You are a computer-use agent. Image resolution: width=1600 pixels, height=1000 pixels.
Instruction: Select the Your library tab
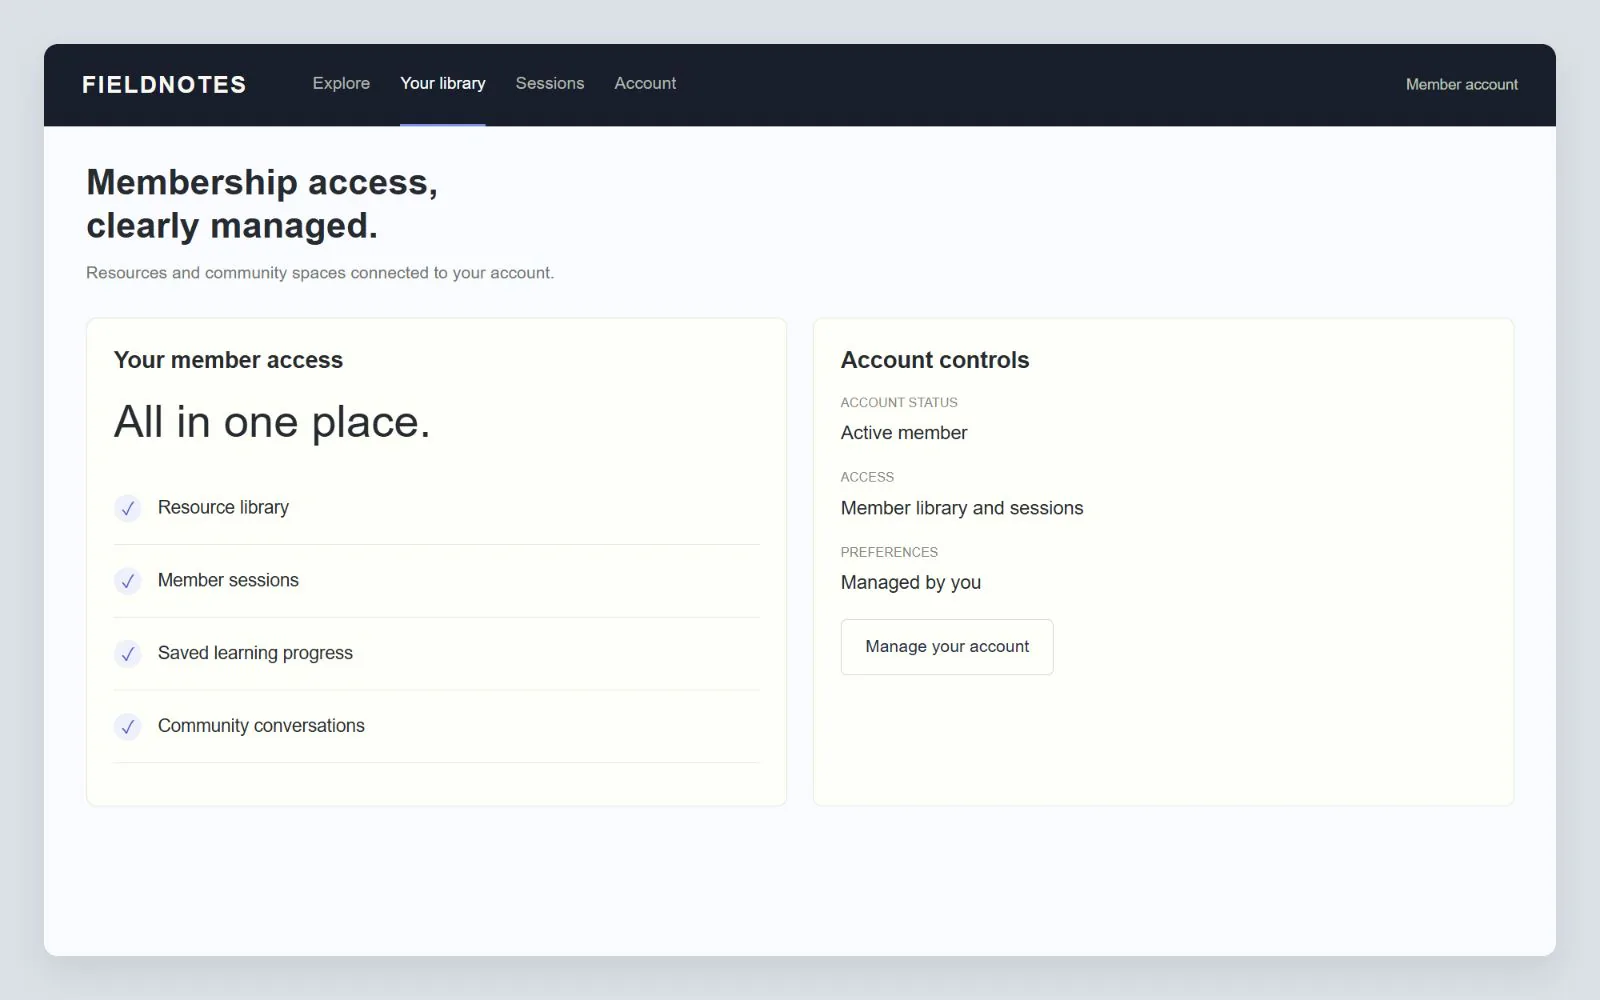coord(443,84)
